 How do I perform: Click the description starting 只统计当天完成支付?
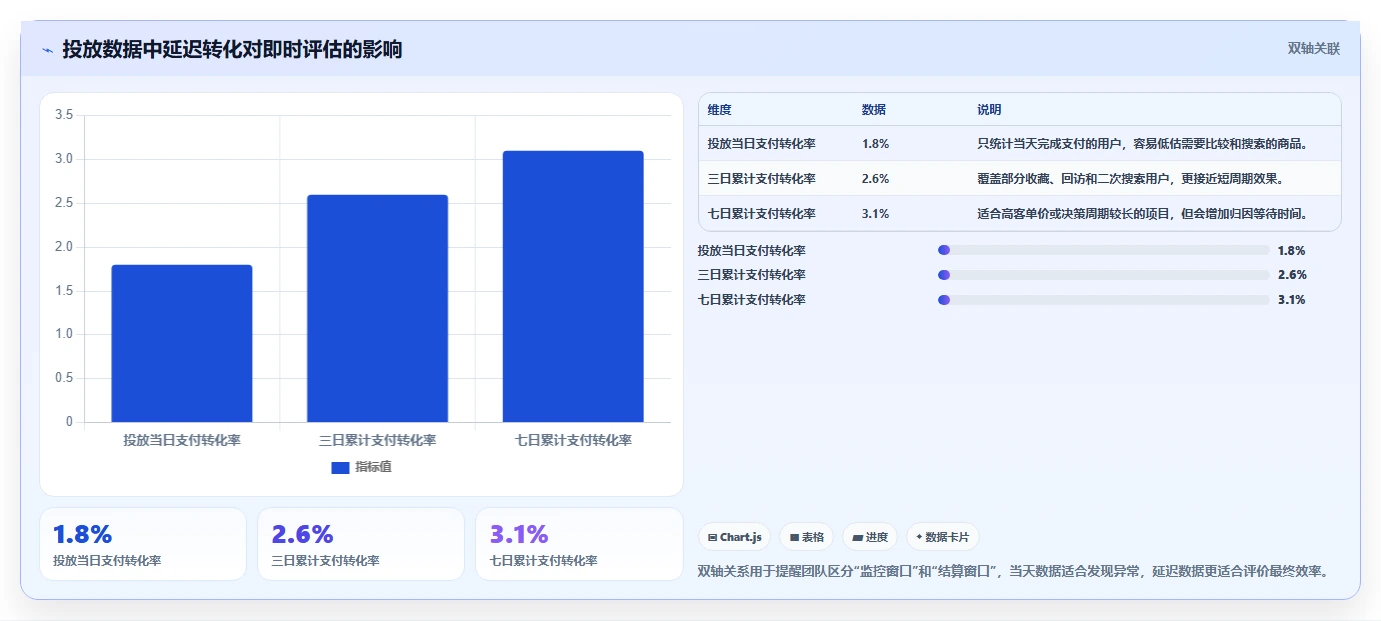point(1143,144)
